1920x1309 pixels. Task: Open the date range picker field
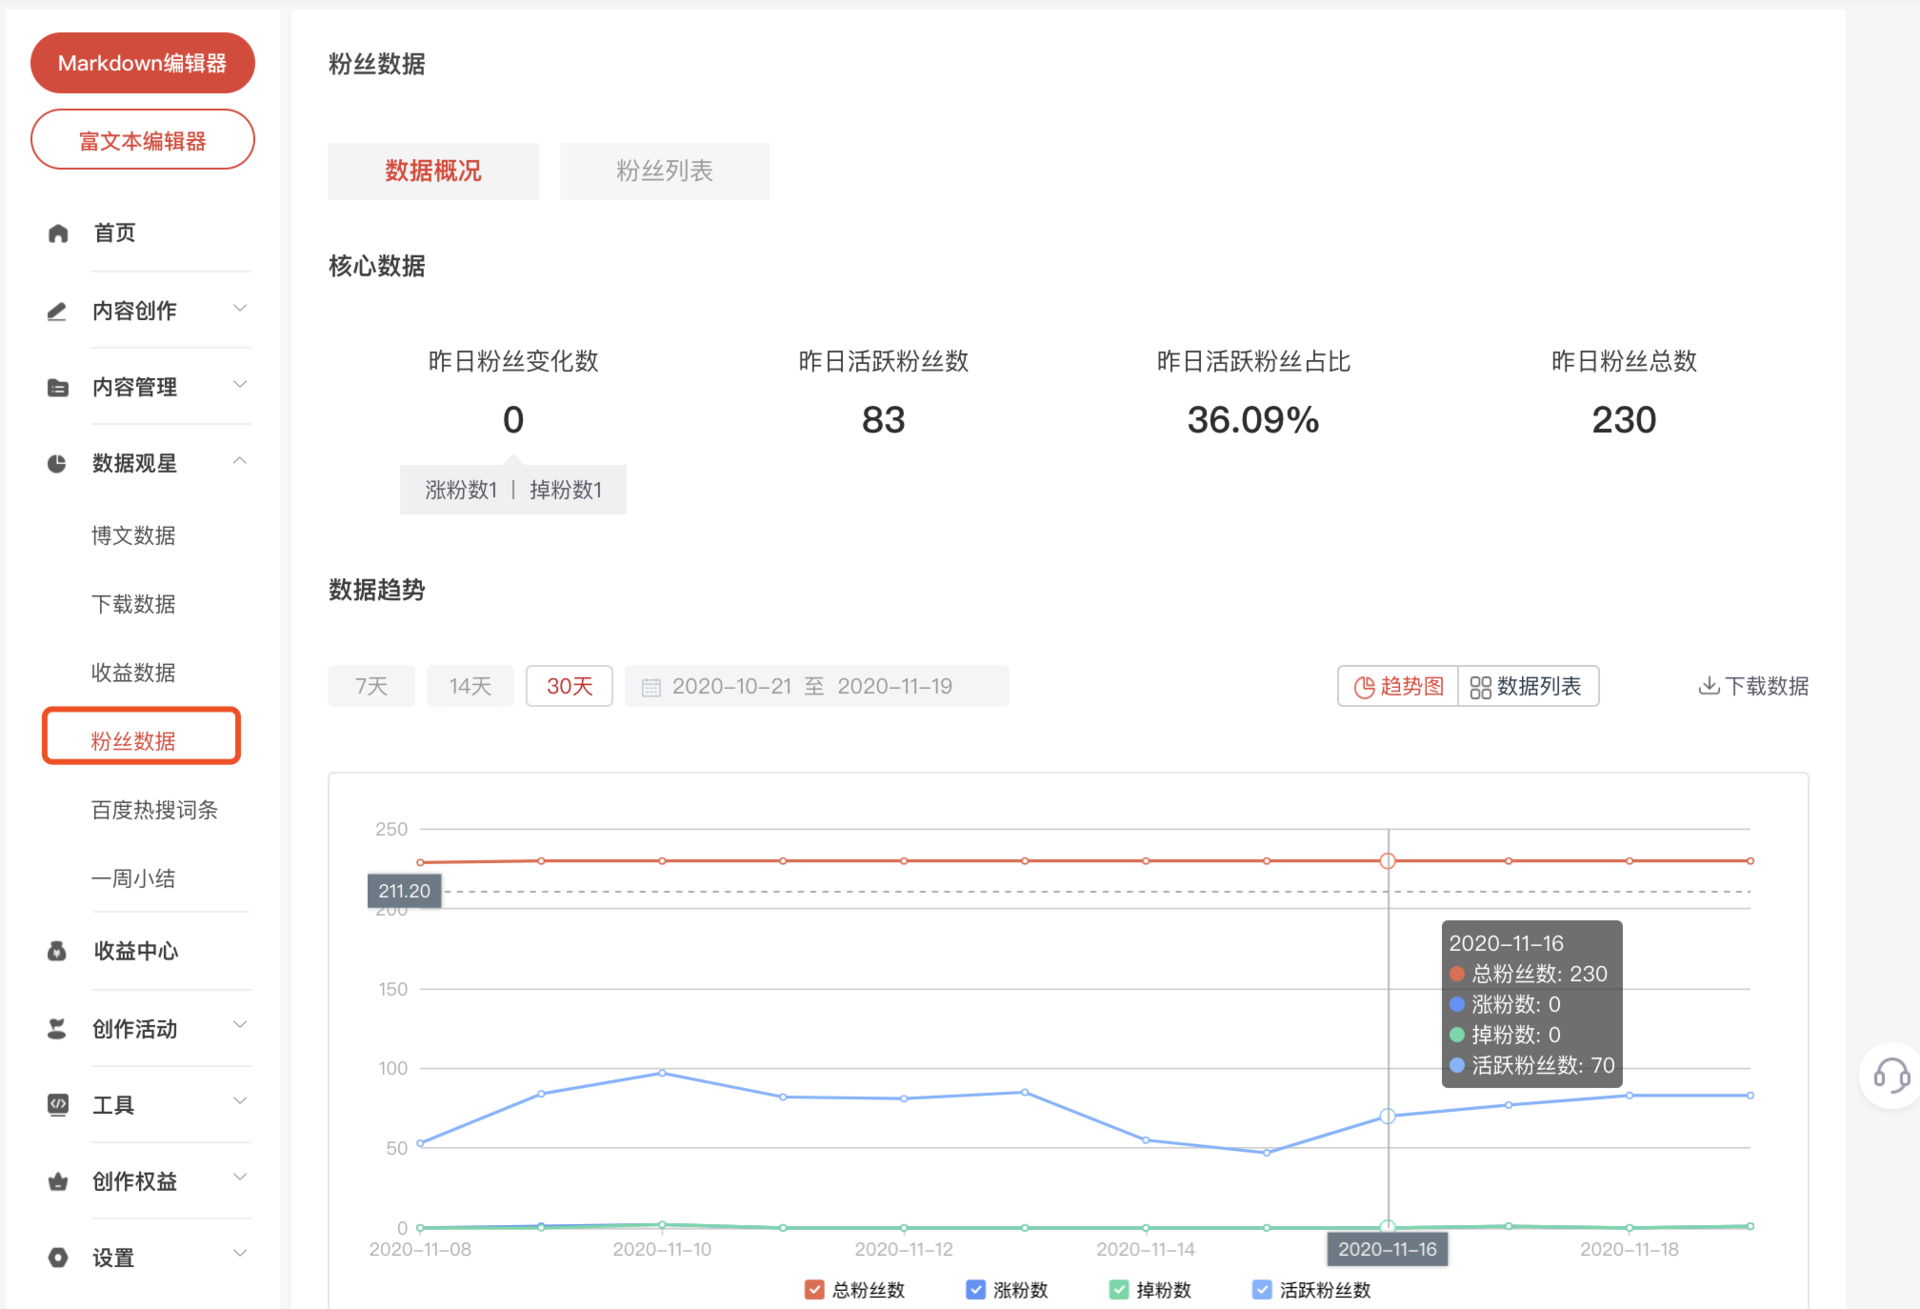click(x=816, y=686)
